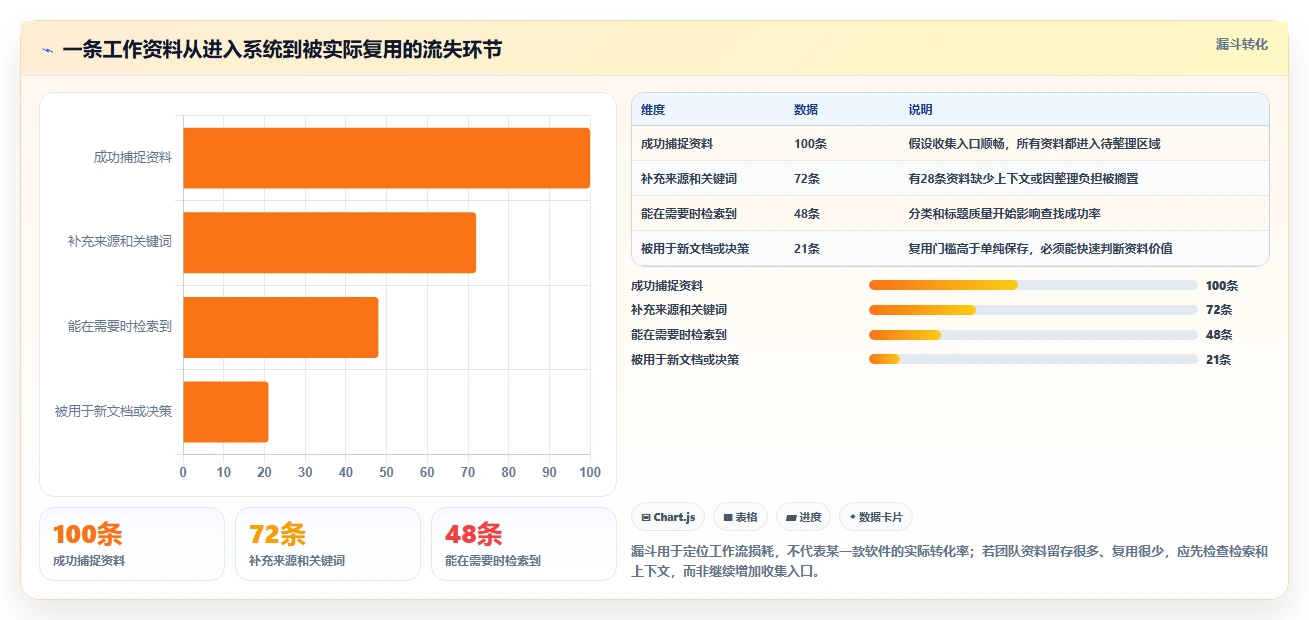This screenshot has width=1309, height=620.
Task: Click the progress list label 被用于新文档或决策
Action: click(685, 360)
